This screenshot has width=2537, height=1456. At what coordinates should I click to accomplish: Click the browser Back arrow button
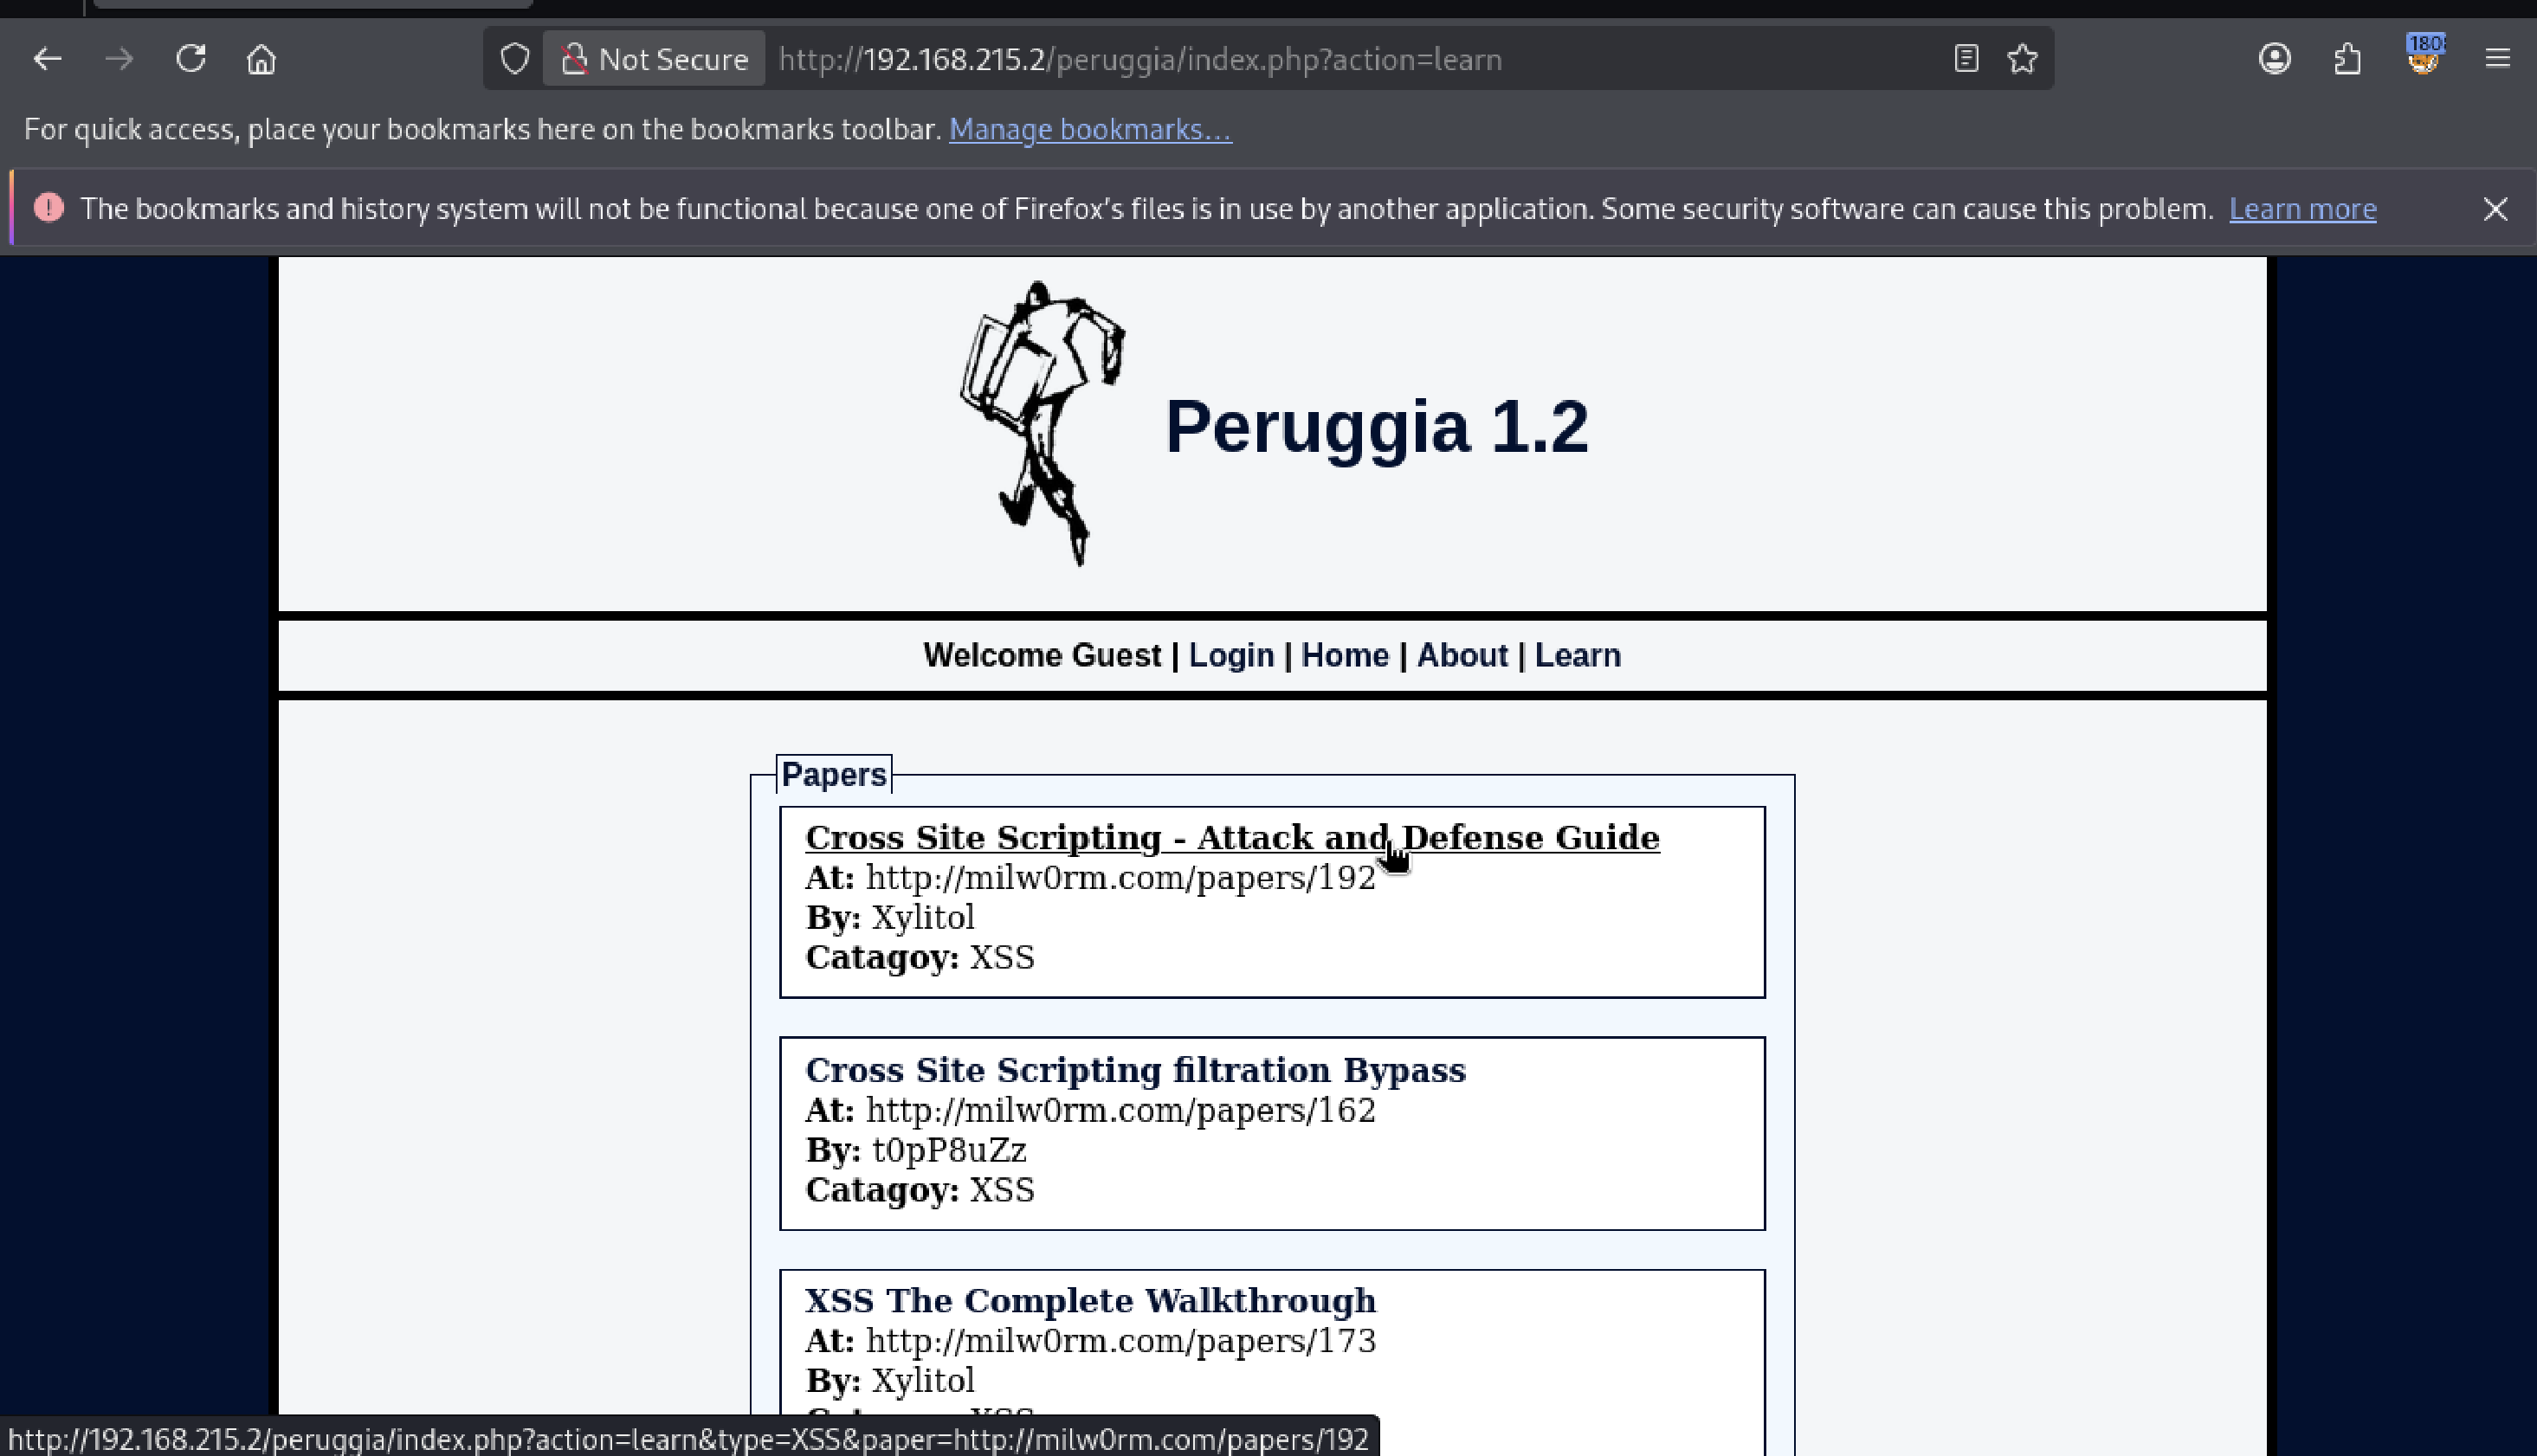(x=47, y=59)
